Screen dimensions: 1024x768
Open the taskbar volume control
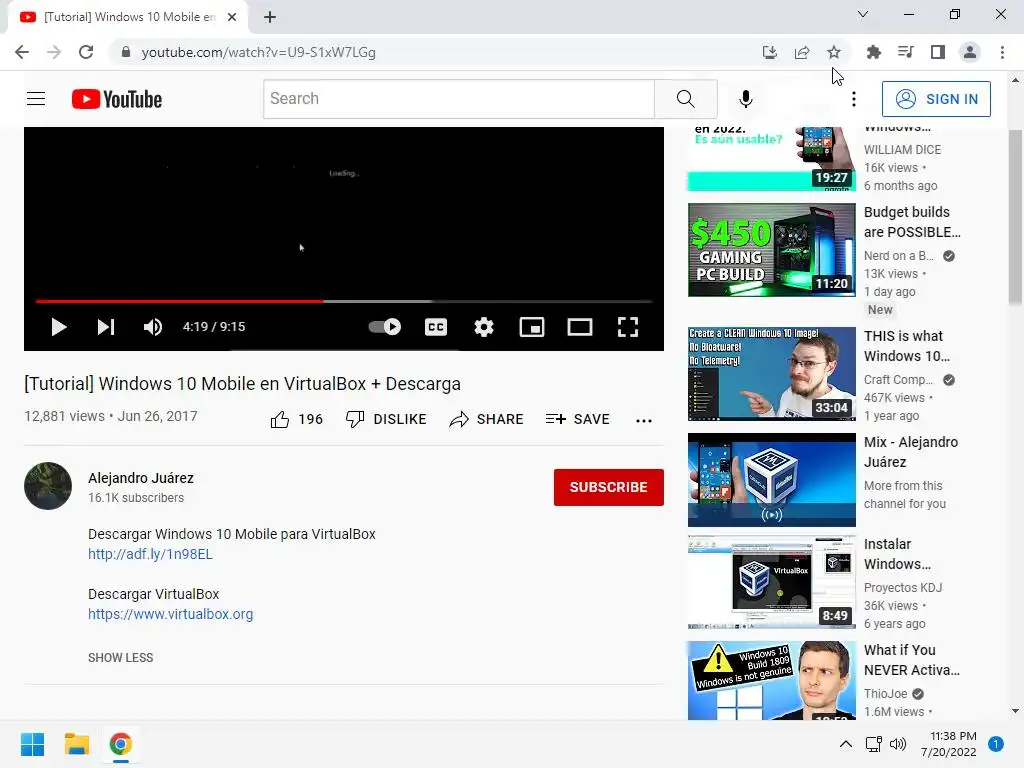(898, 744)
